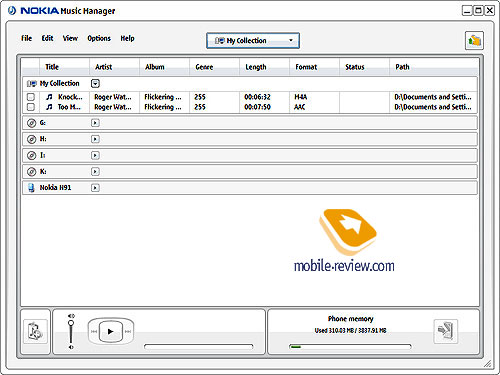Skip to the next track
Image resolution: width=500 pixels, height=375 pixels.
pyautogui.click(x=128, y=331)
